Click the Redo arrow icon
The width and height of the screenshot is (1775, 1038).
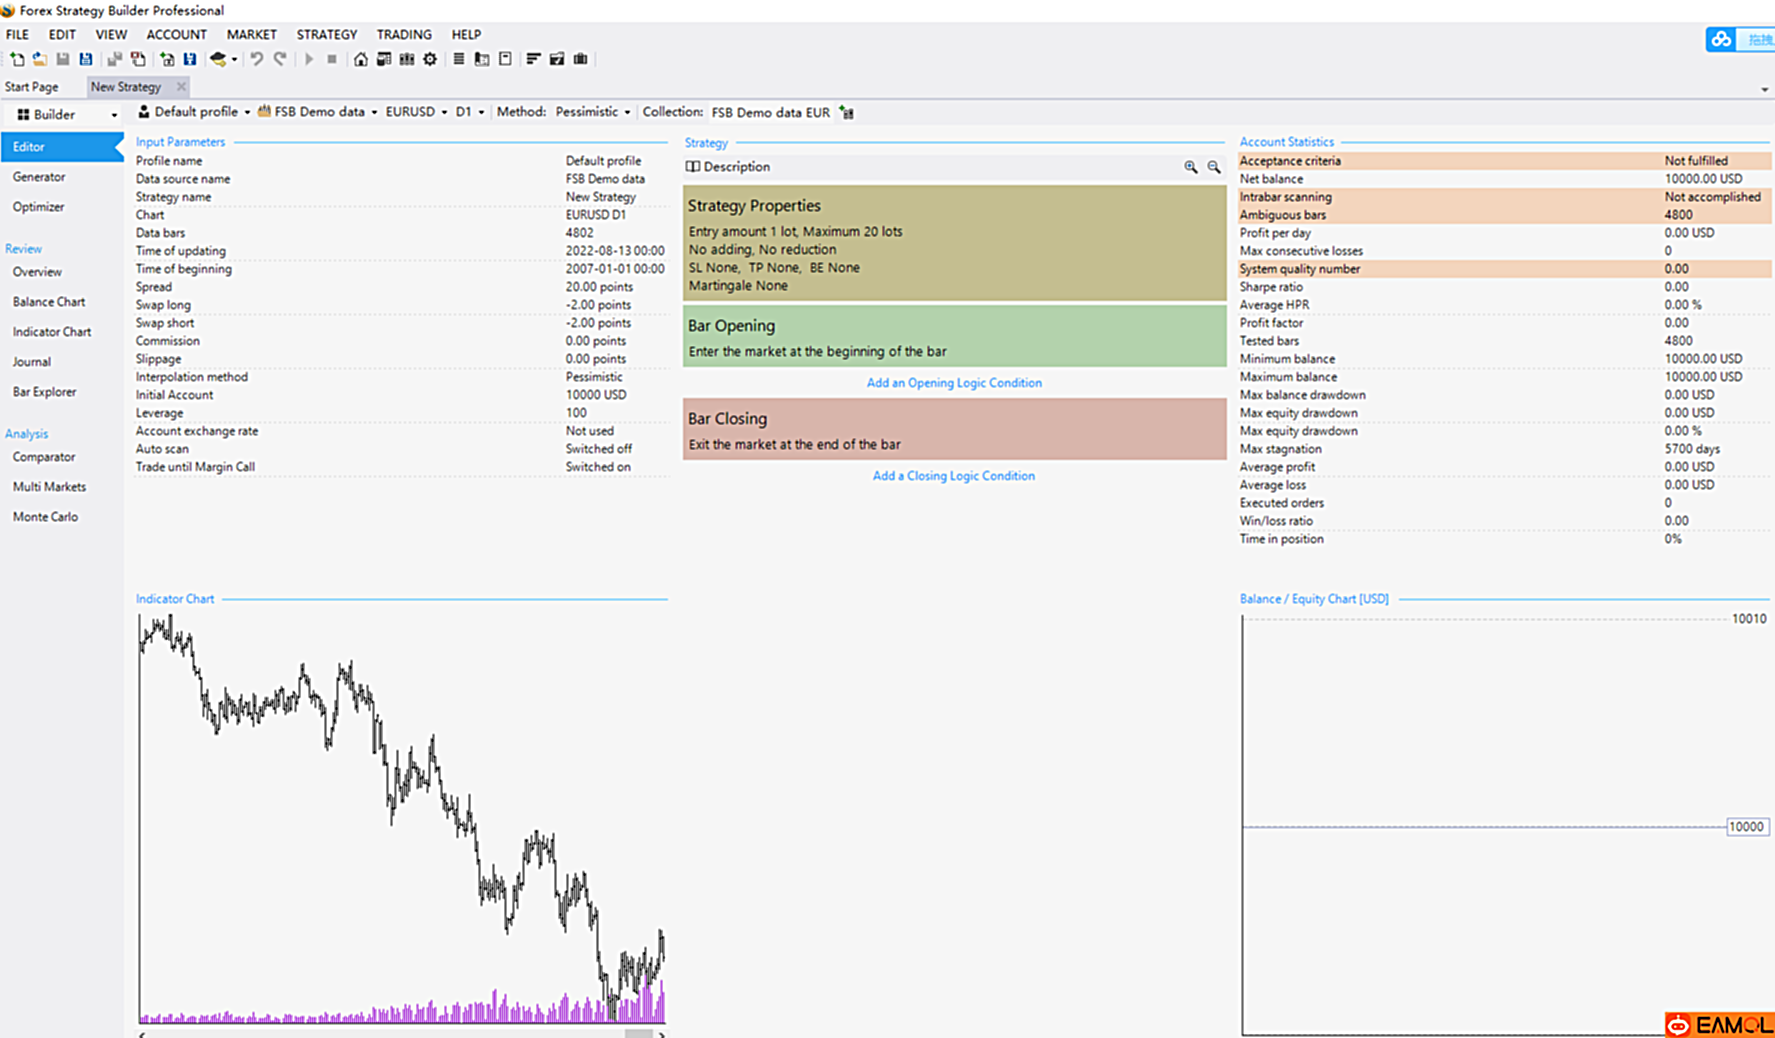(280, 59)
